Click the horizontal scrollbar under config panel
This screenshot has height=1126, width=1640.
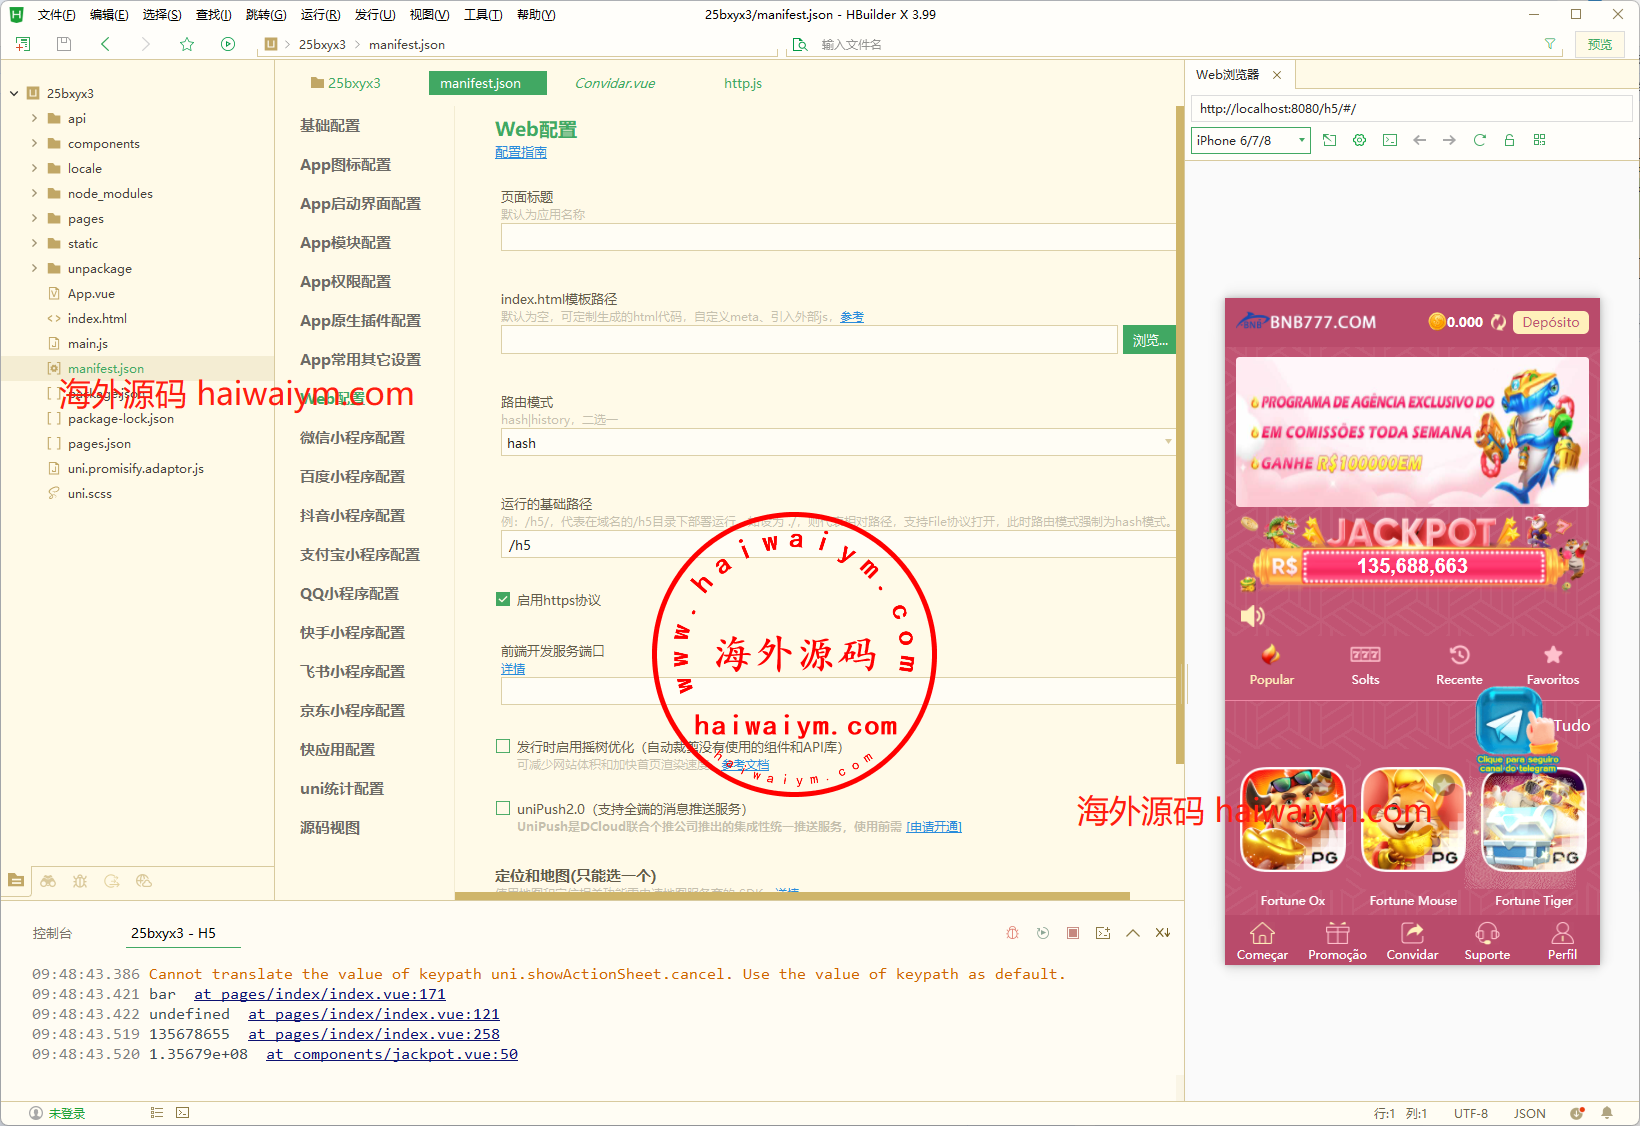pos(792,896)
